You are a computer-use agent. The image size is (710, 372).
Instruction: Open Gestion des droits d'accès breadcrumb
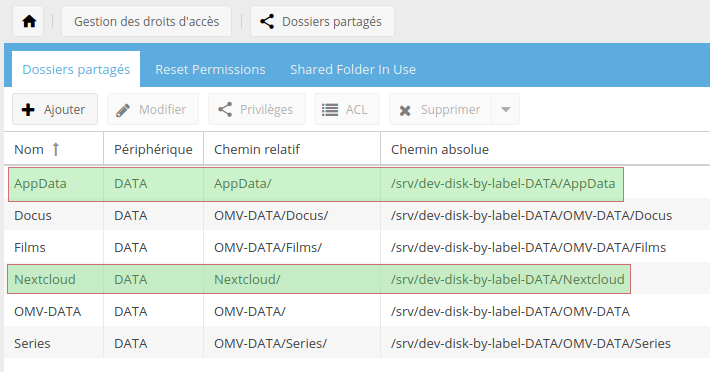(x=146, y=21)
